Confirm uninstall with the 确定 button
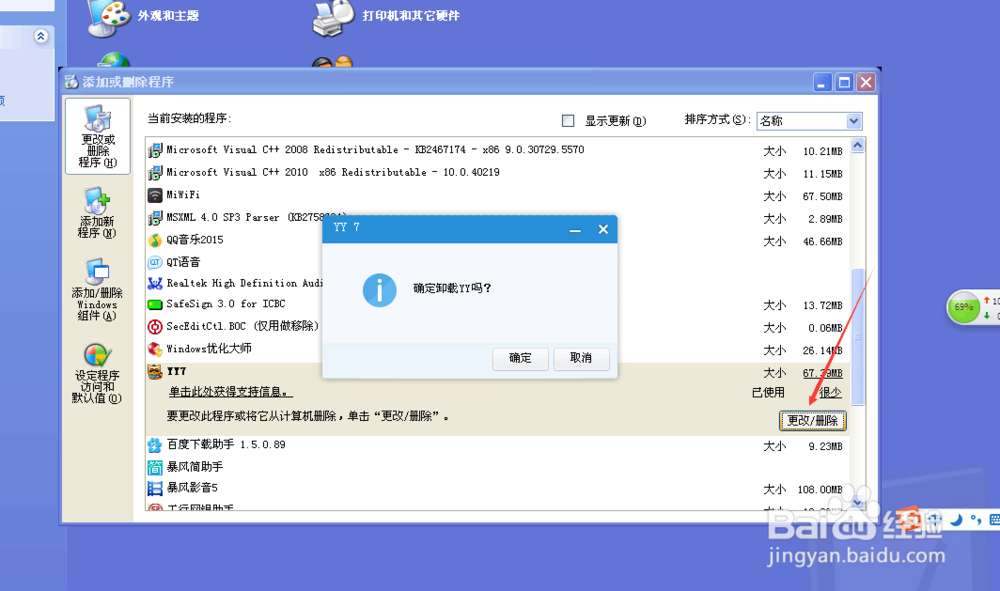 pos(520,358)
